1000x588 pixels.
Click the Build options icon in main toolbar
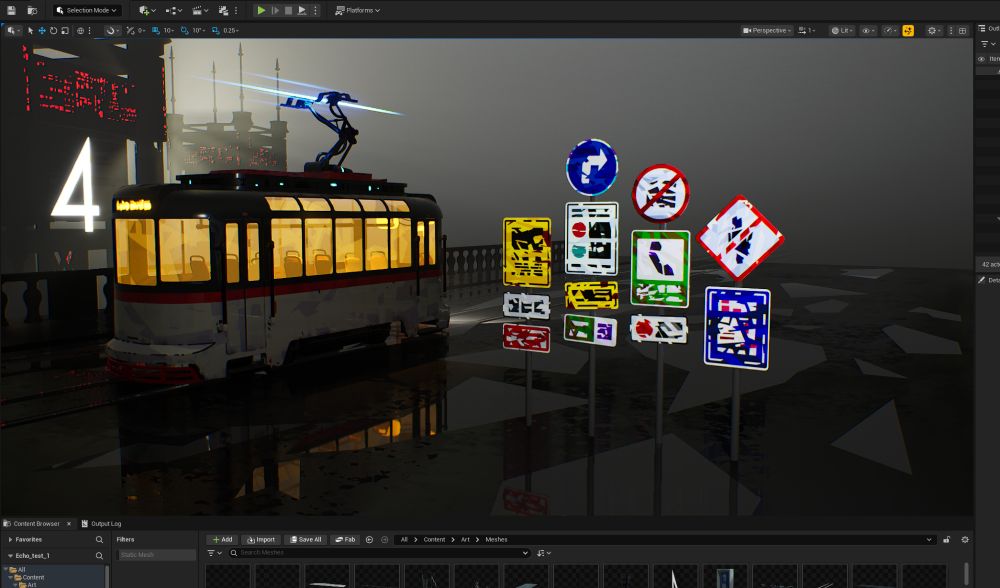pyautogui.click(x=223, y=10)
